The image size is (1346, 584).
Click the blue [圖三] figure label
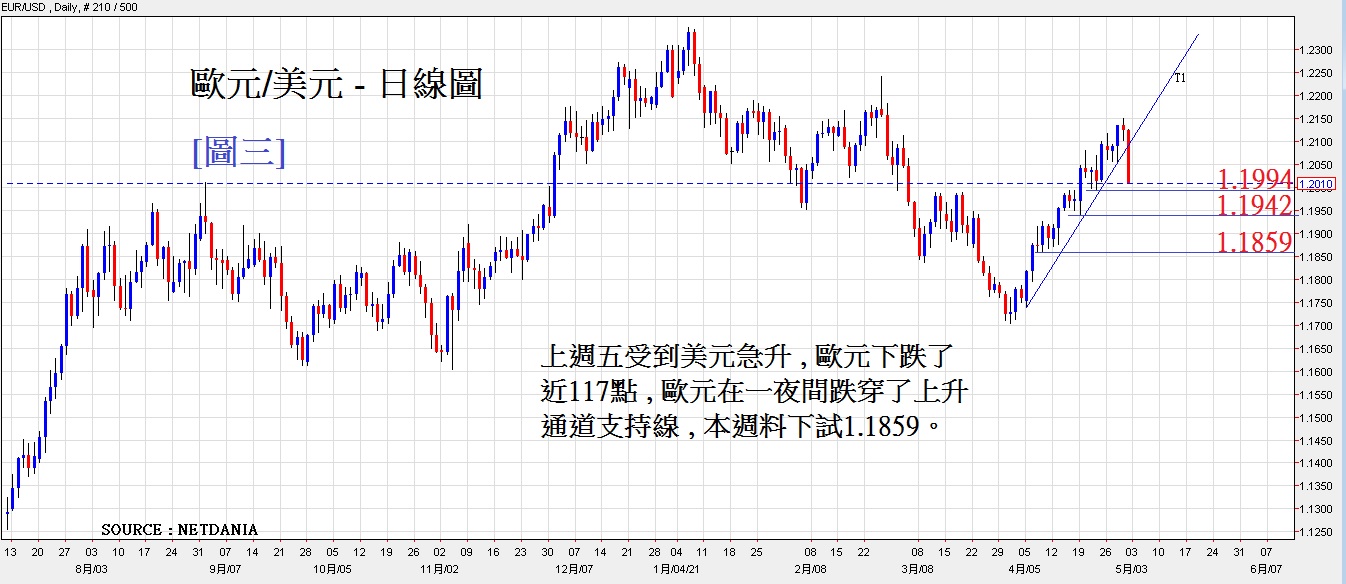(238, 152)
